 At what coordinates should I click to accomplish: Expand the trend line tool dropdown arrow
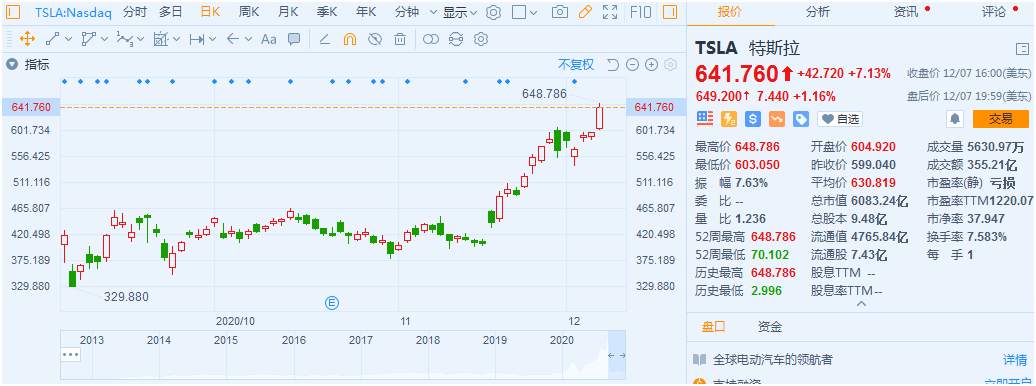tap(68, 39)
